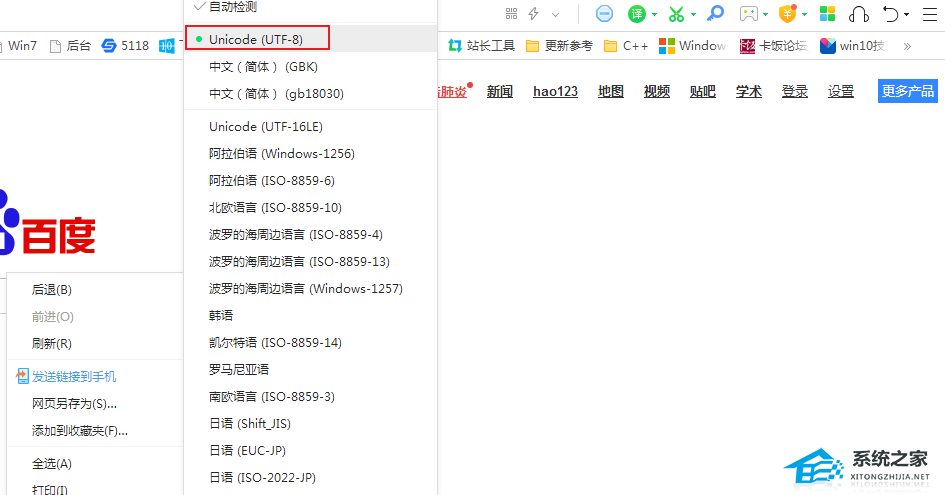Select Unicode (UTF-8) encoding

(x=310, y=39)
